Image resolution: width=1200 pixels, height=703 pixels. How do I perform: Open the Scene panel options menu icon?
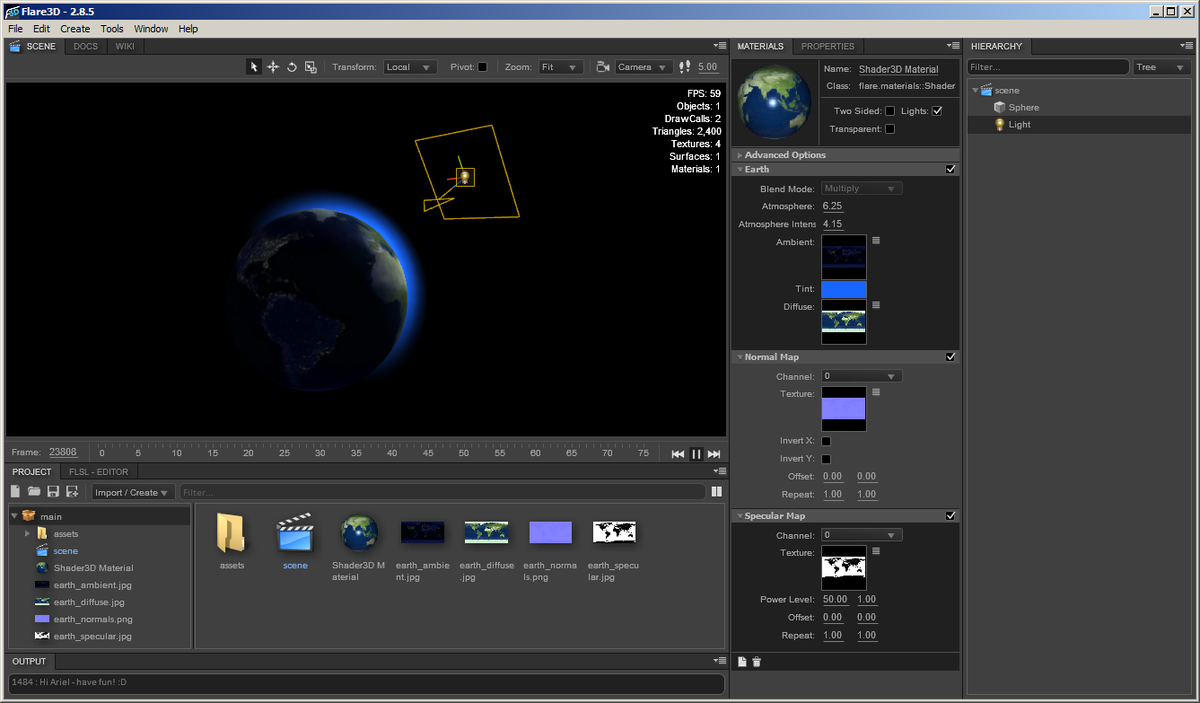720,46
